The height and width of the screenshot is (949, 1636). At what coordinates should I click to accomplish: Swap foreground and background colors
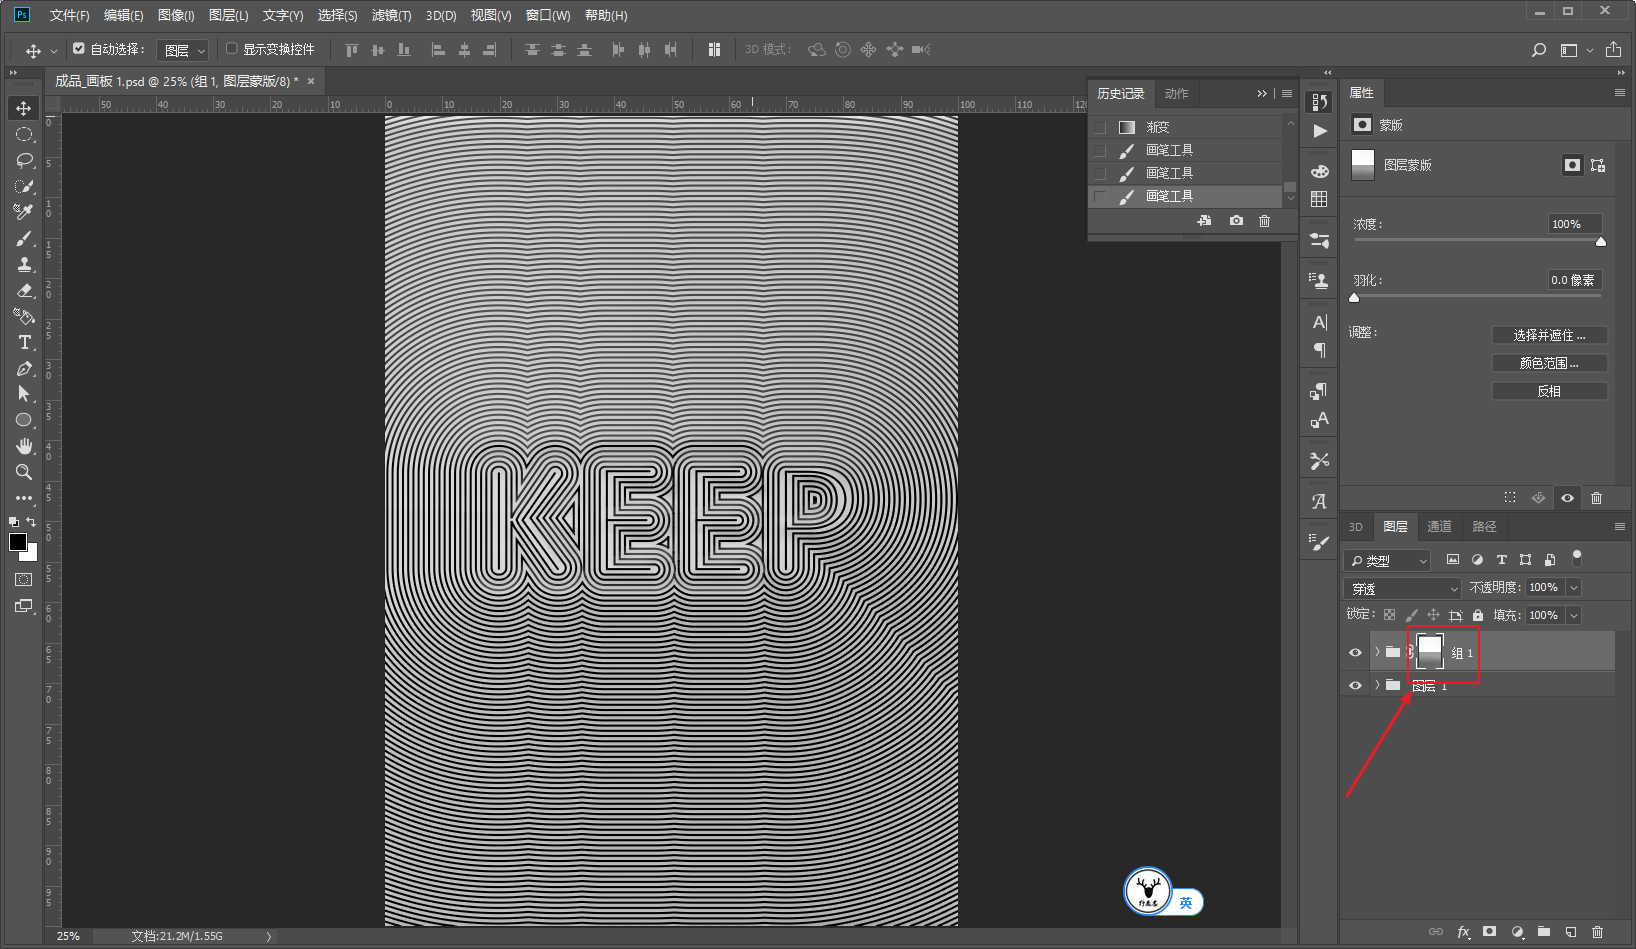(31, 522)
